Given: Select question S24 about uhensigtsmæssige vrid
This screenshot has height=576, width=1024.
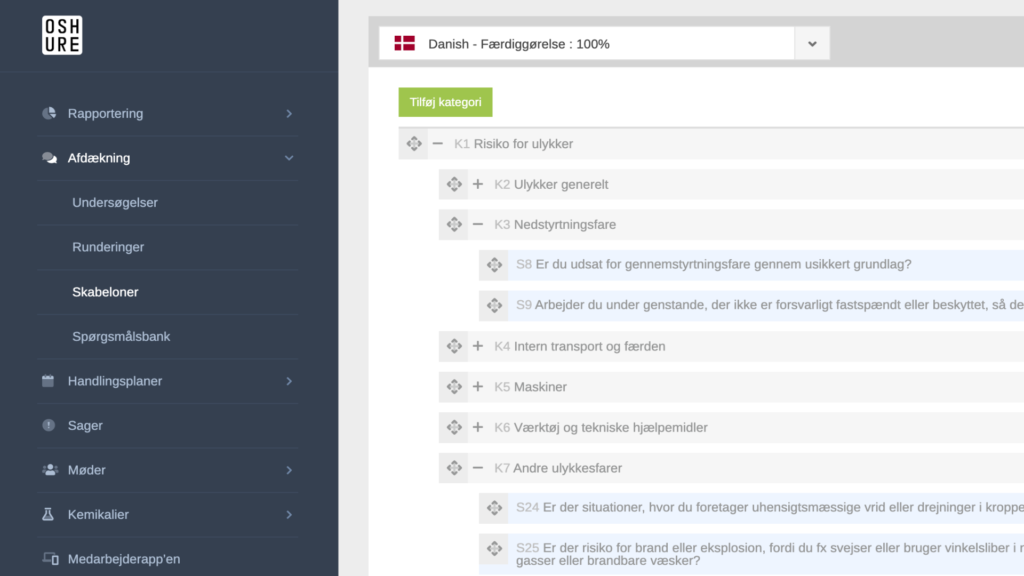Looking at the screenshot, I should point(760,508).
